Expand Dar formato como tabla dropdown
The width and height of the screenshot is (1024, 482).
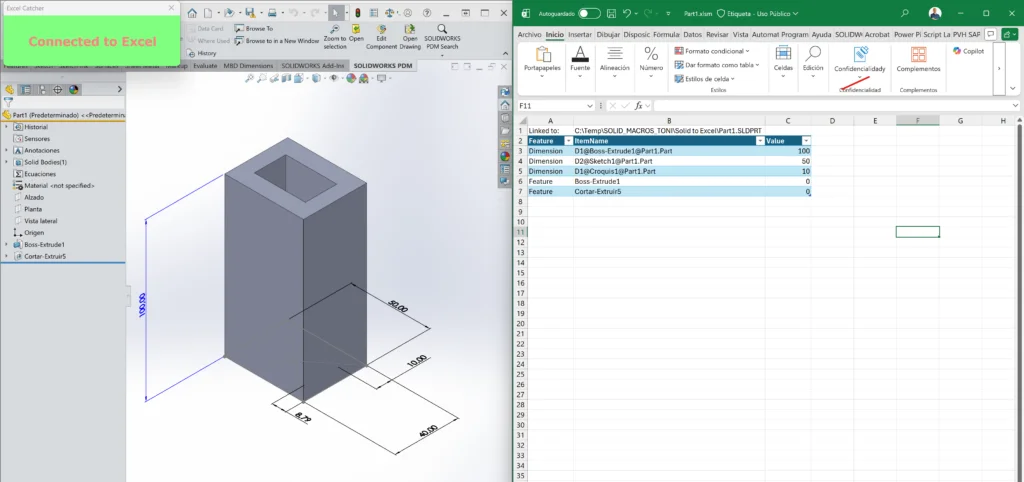758,65
